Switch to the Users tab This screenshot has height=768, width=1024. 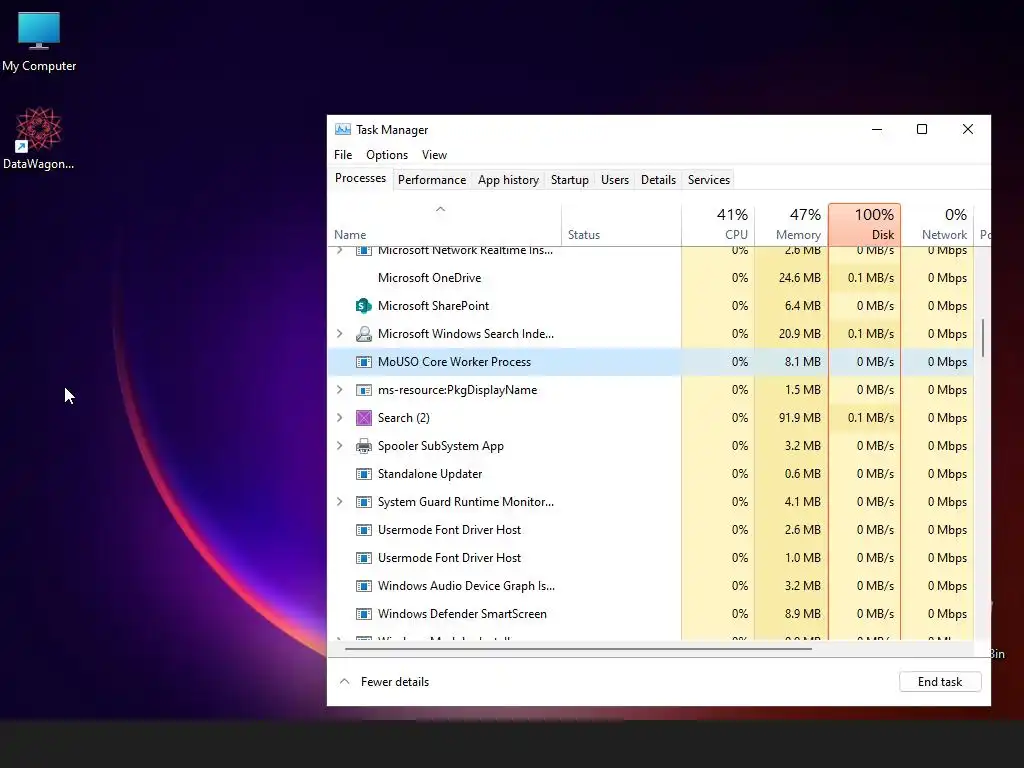coord(615,180)
